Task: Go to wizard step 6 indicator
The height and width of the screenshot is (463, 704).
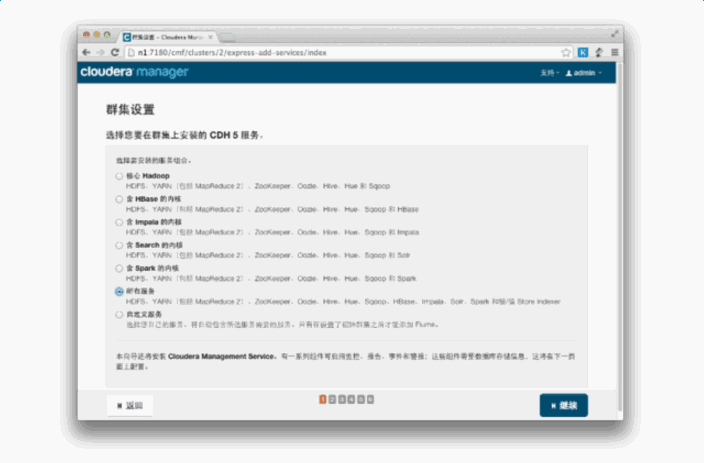Action: 370,399
